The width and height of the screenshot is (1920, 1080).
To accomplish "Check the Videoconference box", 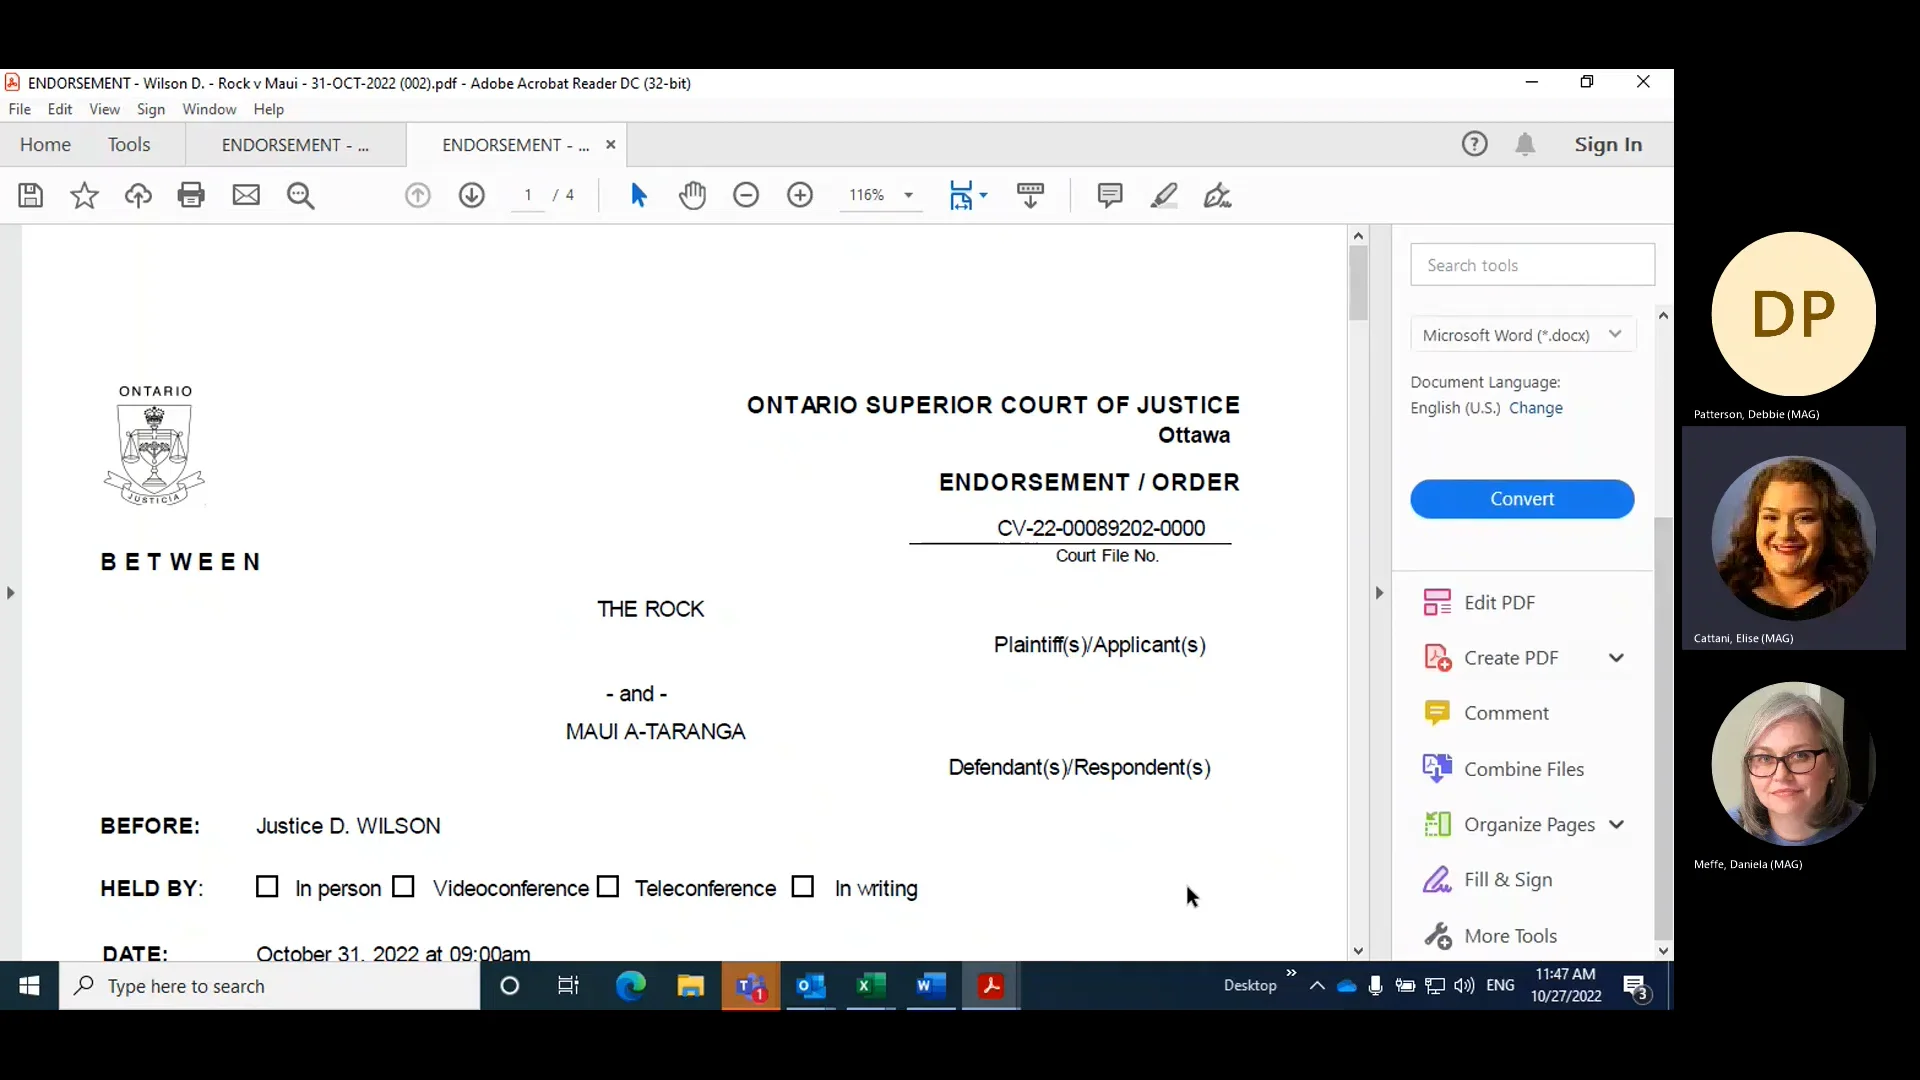I will [x=403, y=887].
